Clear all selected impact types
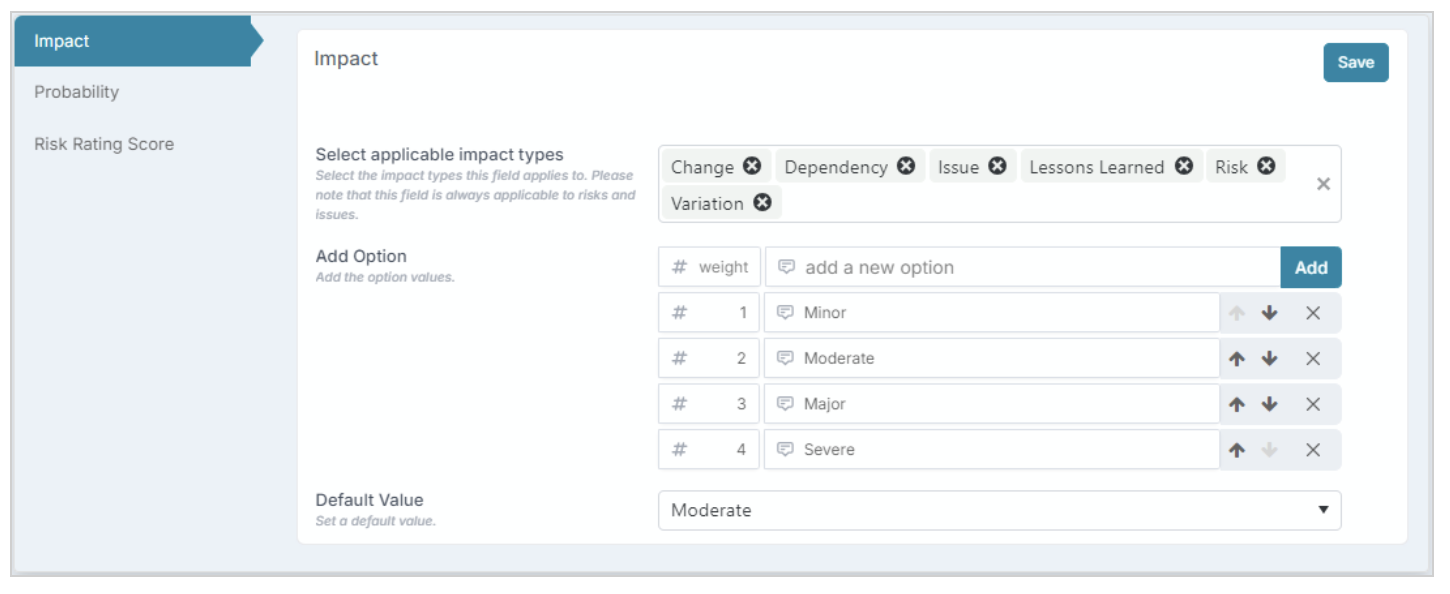Image resolution: width=1450 pixels, height=594 pixels. [x=1323, y=184]
